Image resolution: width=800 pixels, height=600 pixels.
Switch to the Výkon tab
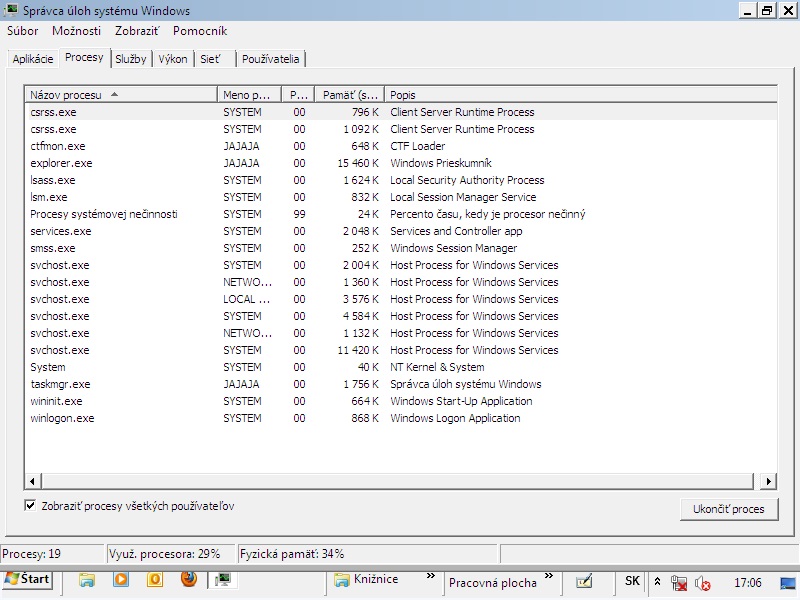point(172,59)
